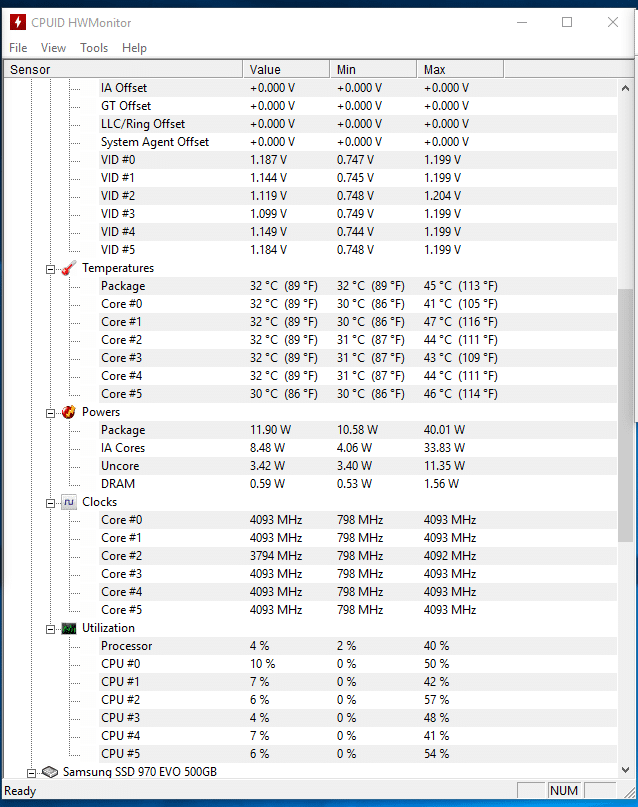Collapse the Clocks section
638x807 pixels.
50,502
